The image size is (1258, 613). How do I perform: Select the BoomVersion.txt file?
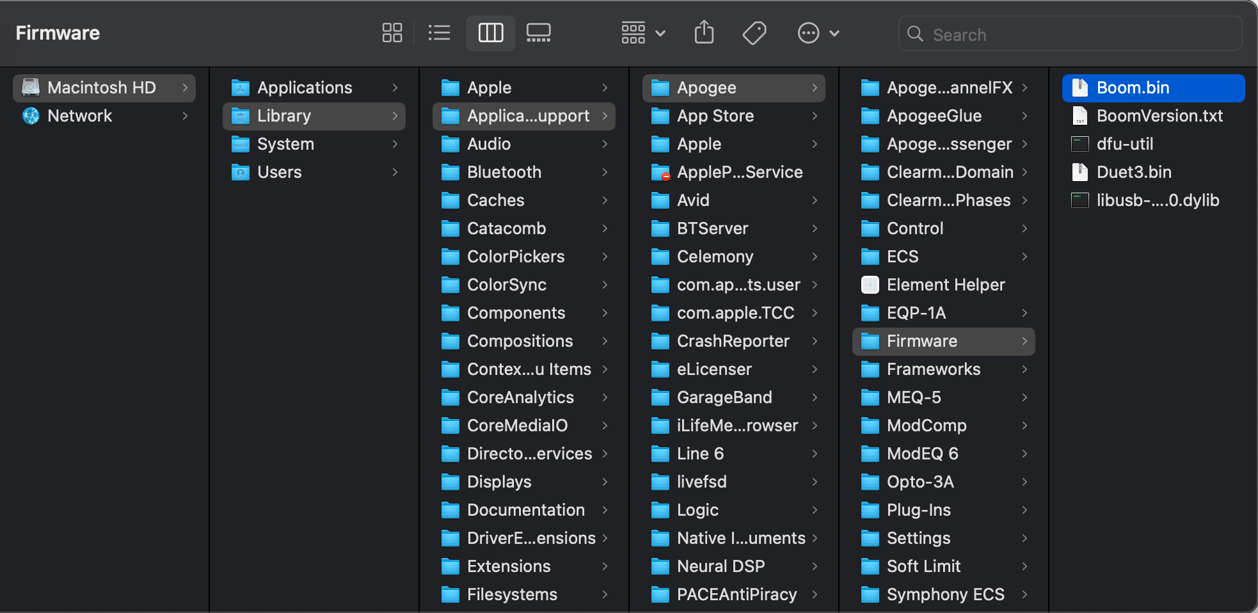1158,116
